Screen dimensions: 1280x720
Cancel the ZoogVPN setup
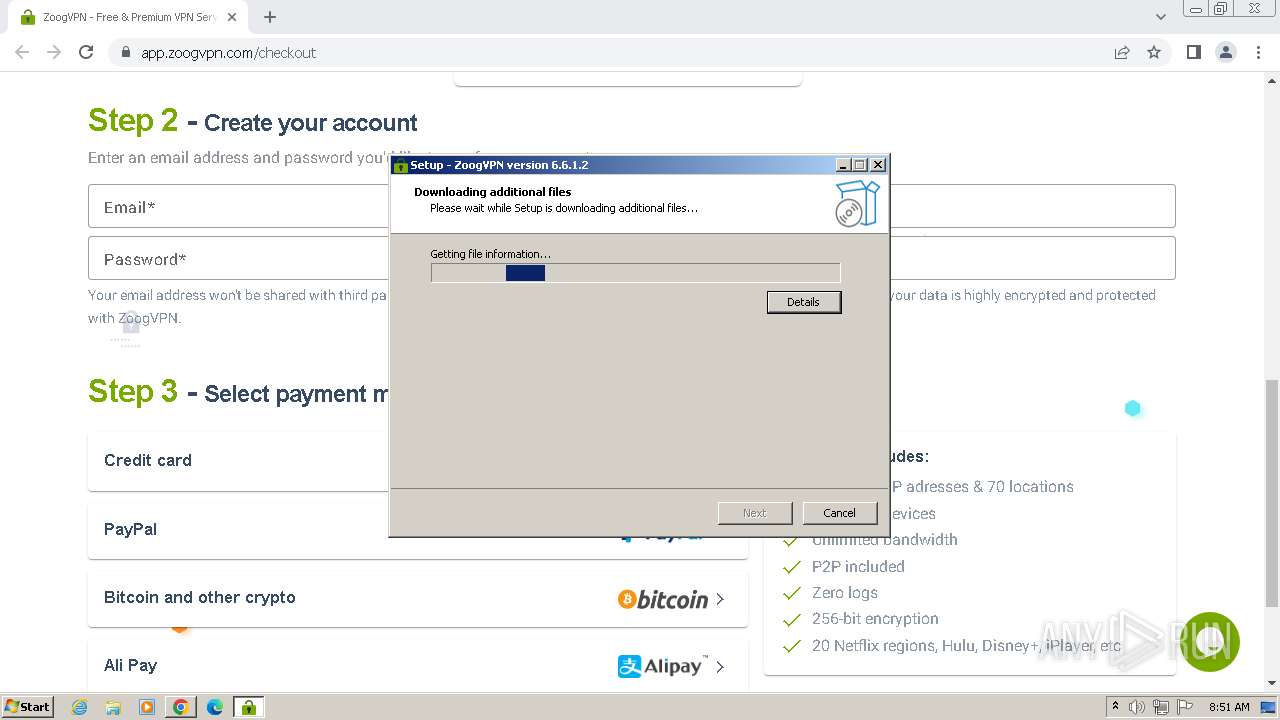pyautogui.click(x=839, y=513)
